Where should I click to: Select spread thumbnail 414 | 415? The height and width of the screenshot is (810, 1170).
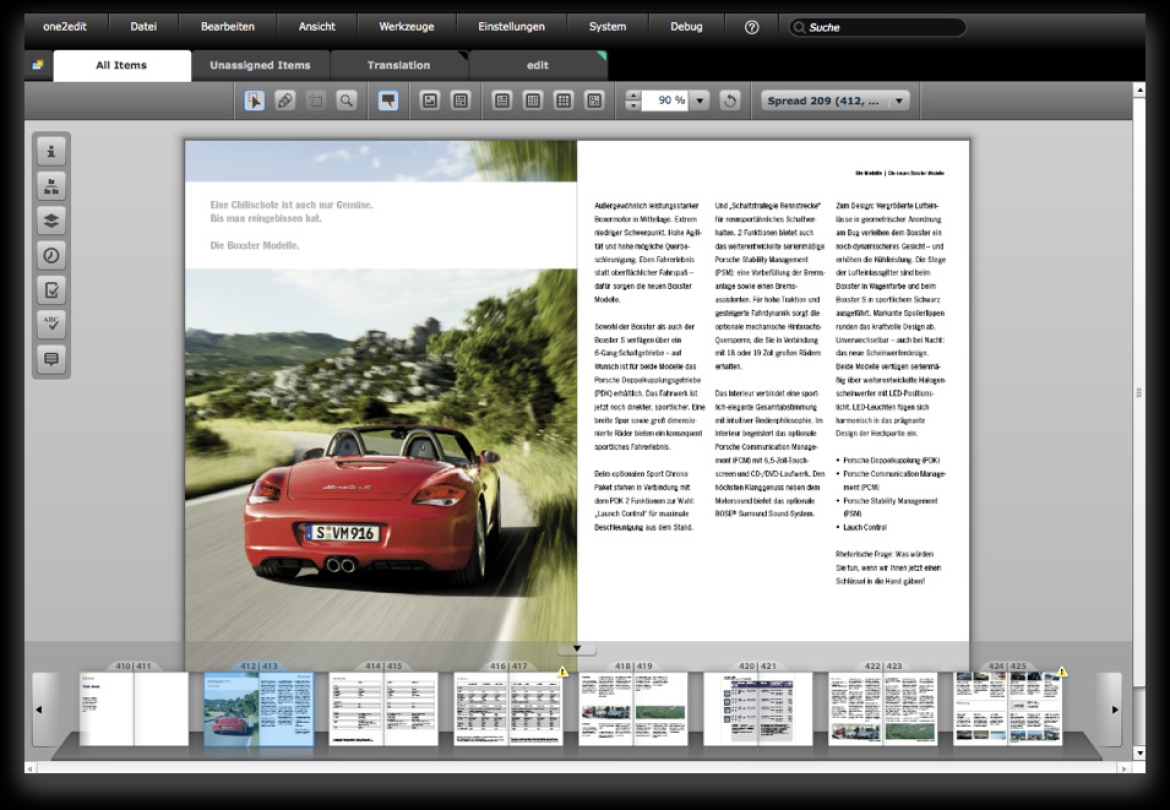click(384, 709)
